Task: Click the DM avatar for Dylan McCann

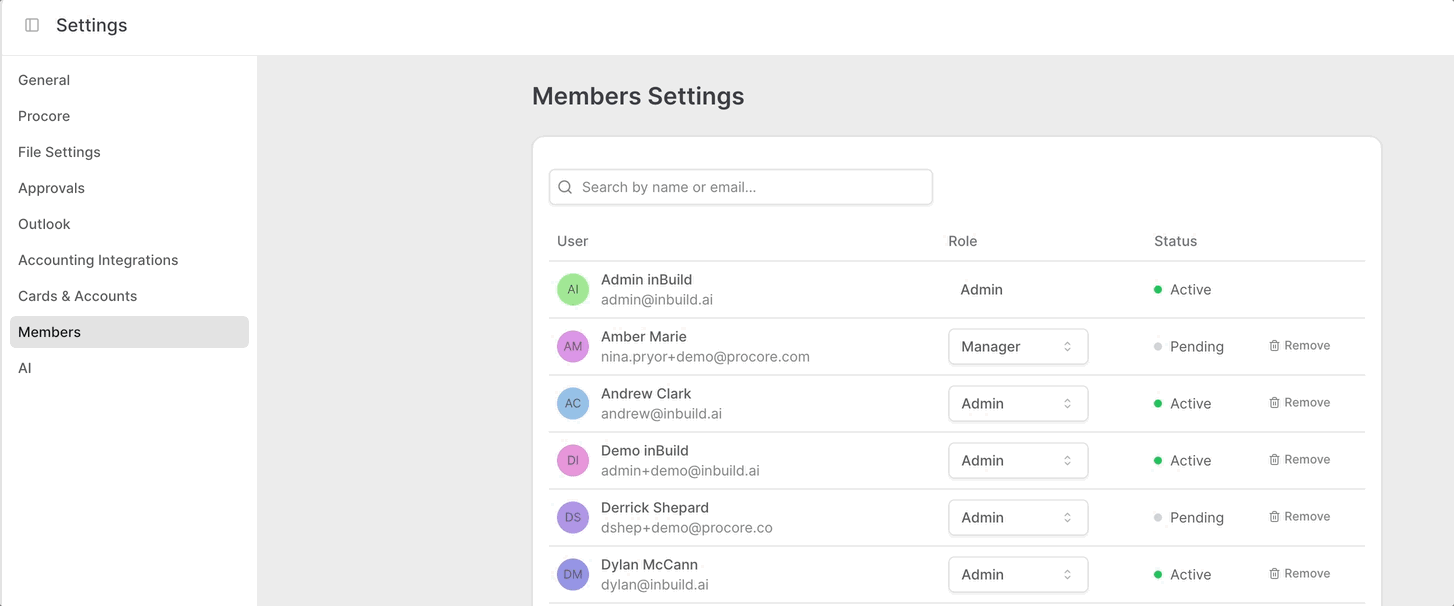Action: pyautogui.click(x=573, y=575)
